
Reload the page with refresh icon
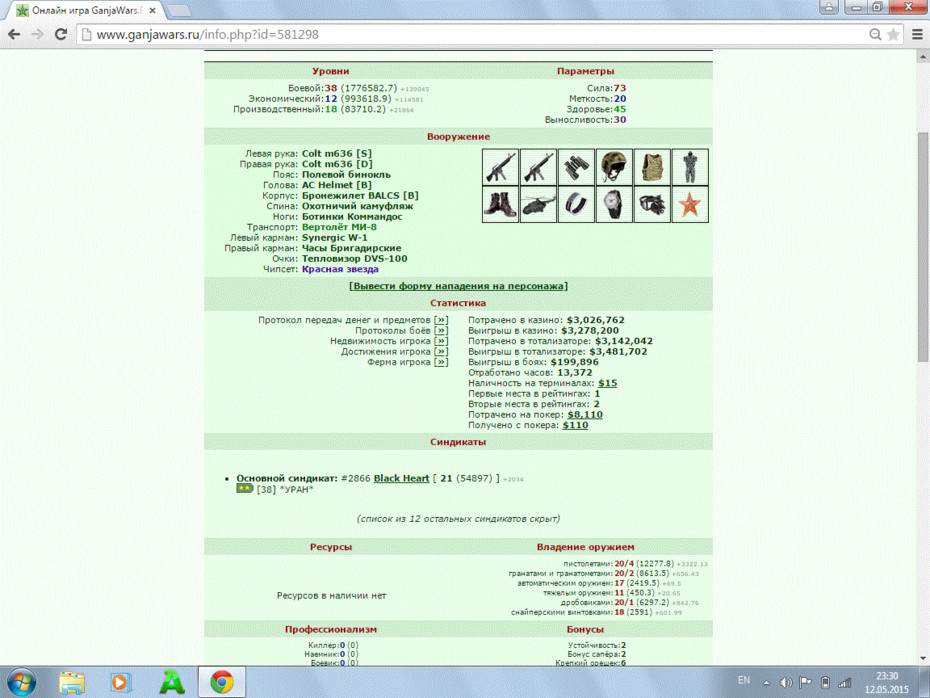[60, 34]
